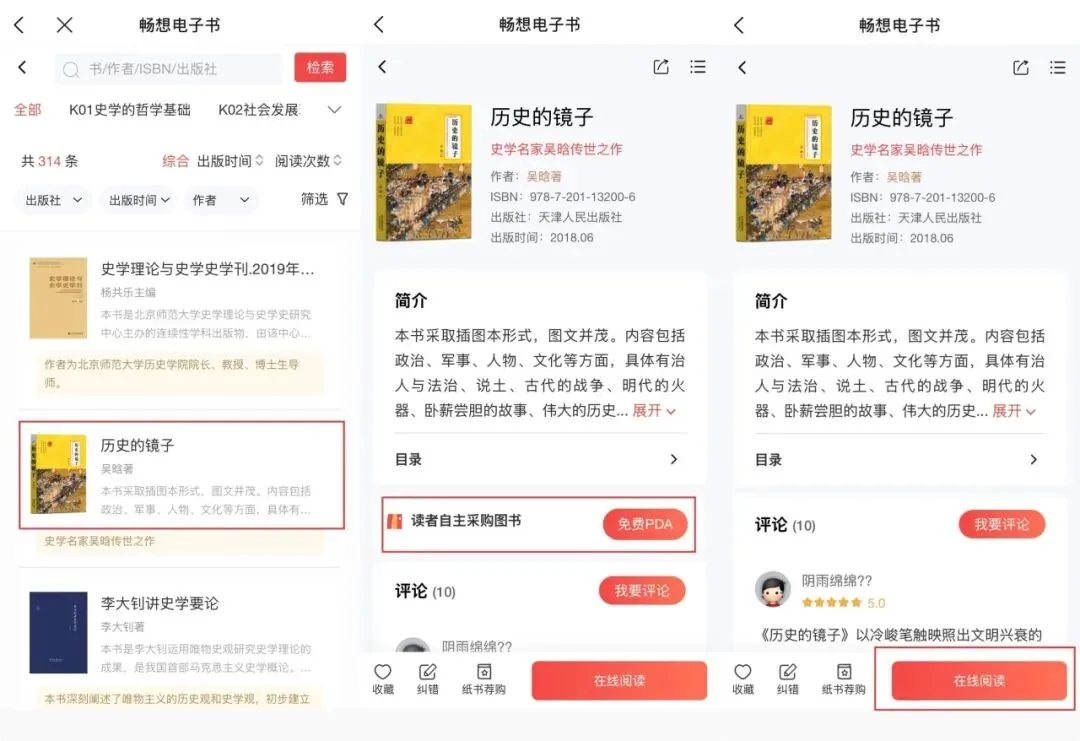The image size is (1080, 741).
Task: Tap the 纠错 edit icon in right panel
Action: [787, 671]
